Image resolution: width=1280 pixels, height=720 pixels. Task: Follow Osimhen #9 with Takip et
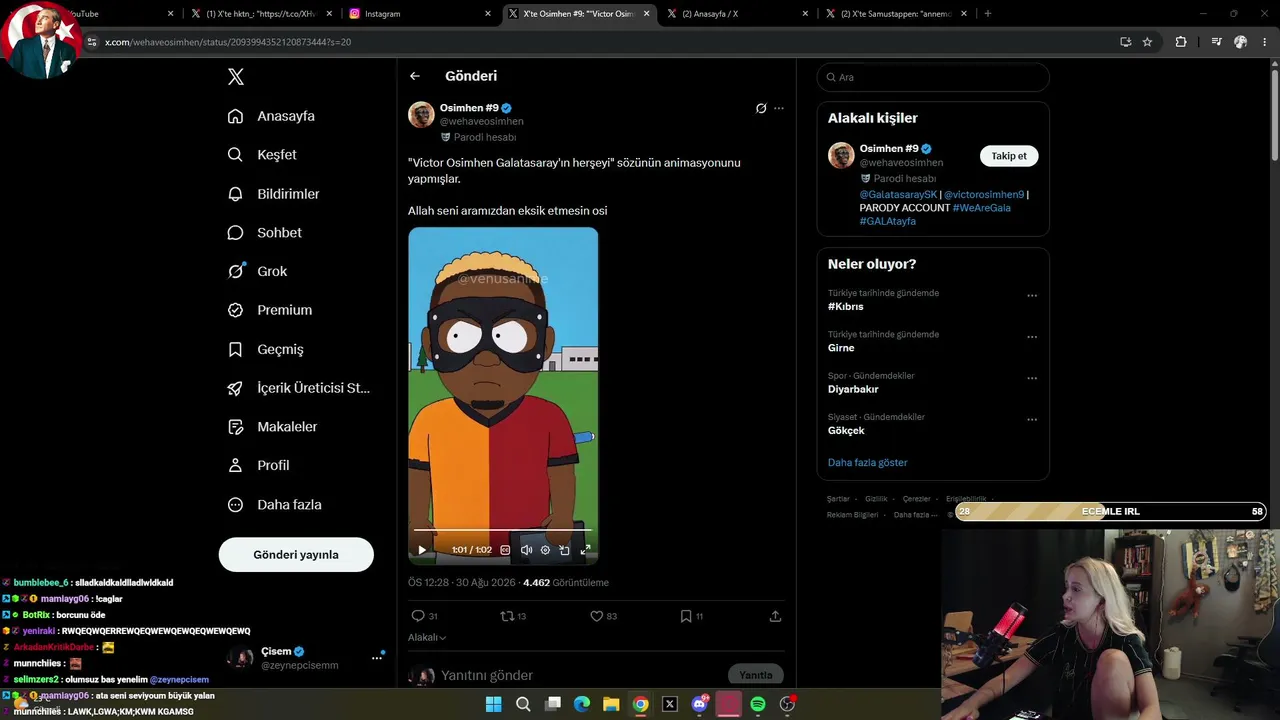click(1009, 156)
